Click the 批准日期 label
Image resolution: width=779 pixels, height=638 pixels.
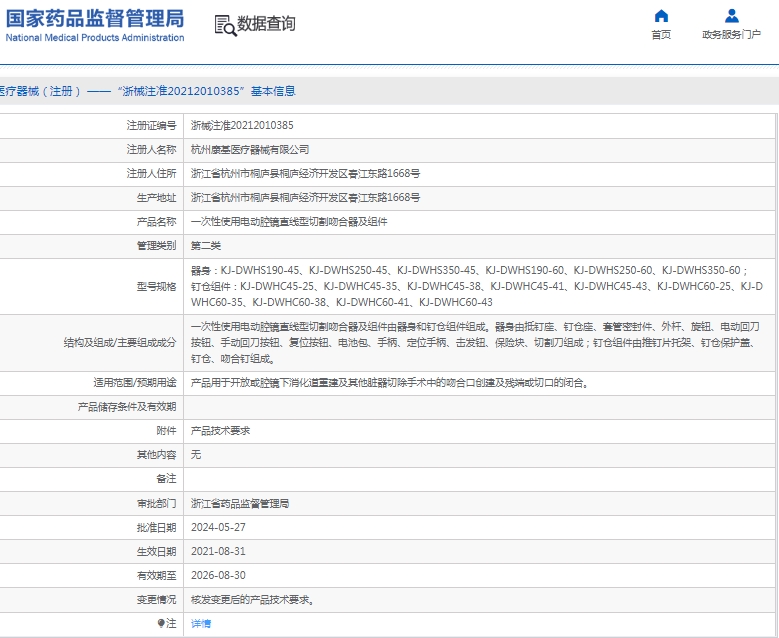156,527
